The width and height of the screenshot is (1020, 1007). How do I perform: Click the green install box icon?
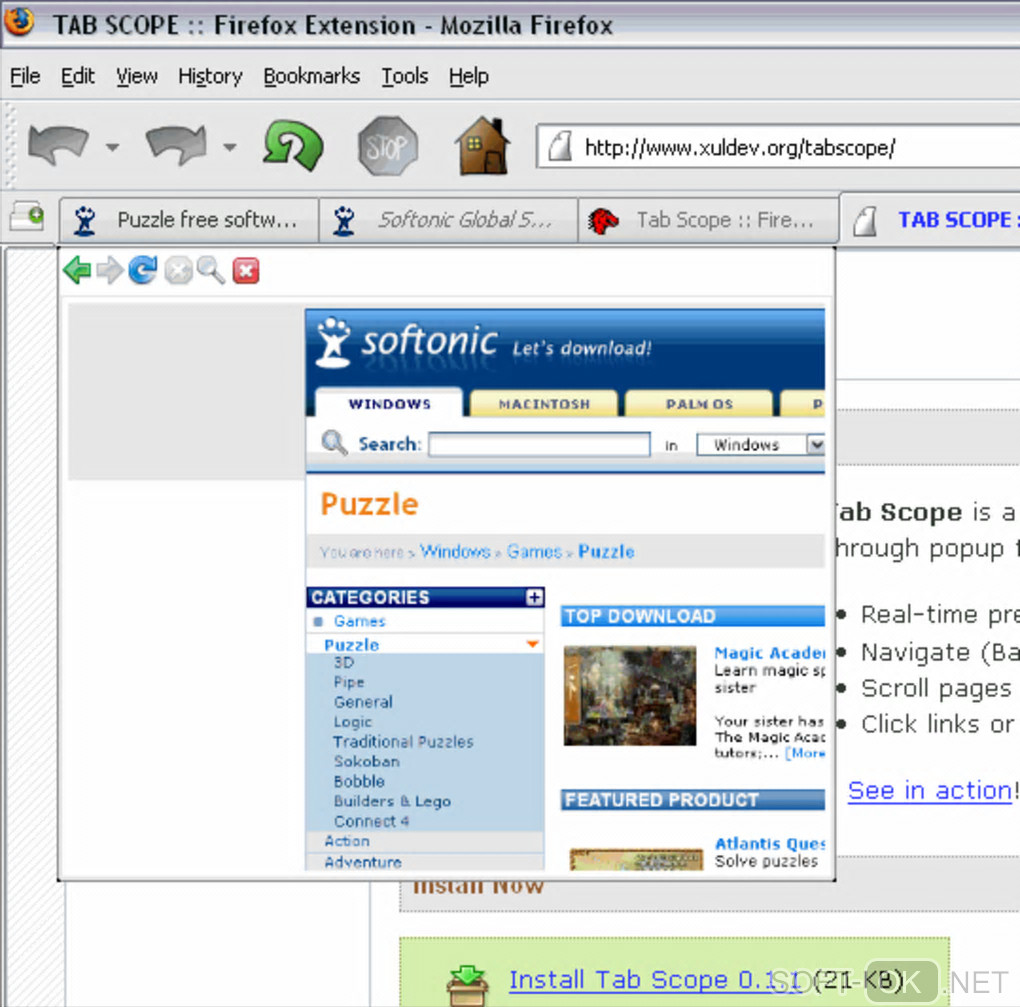pos(468,986)
